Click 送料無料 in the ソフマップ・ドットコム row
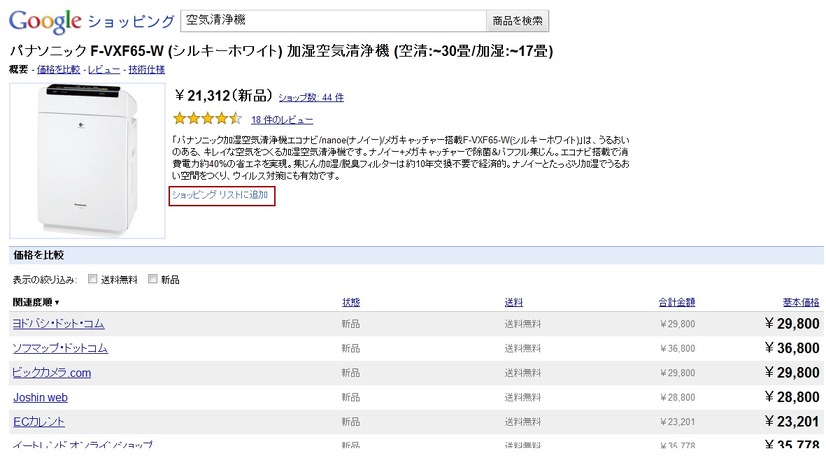 523,348
